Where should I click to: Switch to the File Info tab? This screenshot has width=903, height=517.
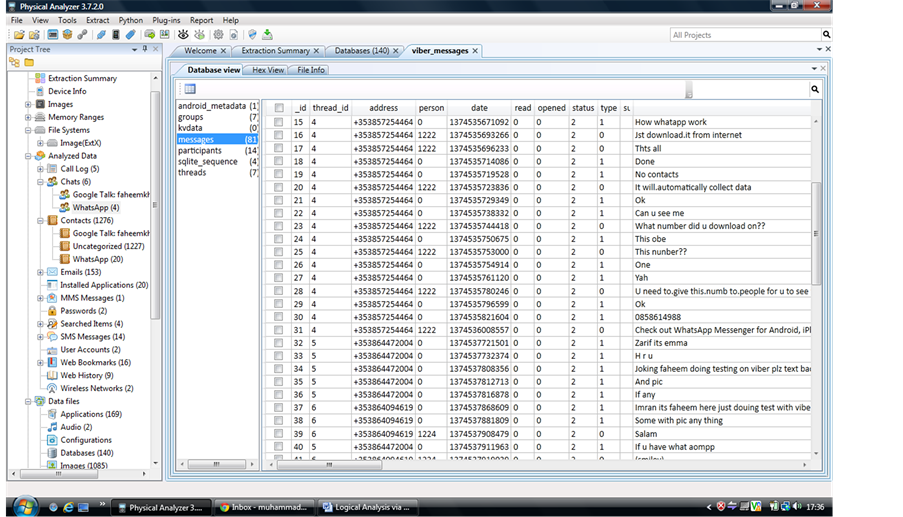click(310, 70)
